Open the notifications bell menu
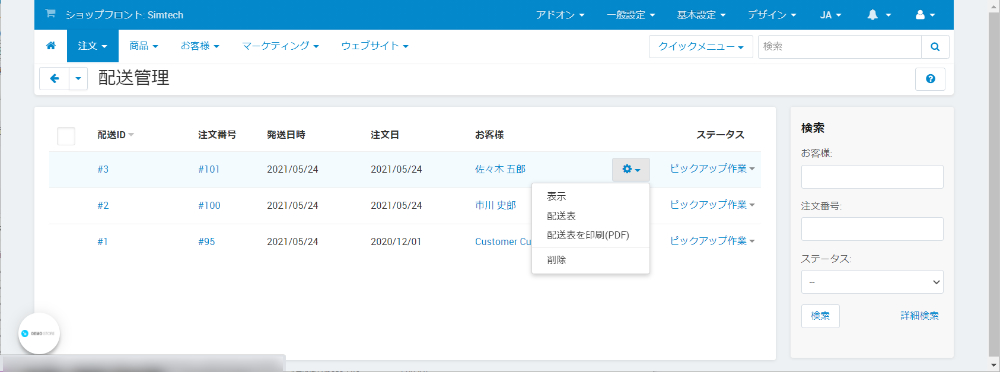 tap(878, 15)
